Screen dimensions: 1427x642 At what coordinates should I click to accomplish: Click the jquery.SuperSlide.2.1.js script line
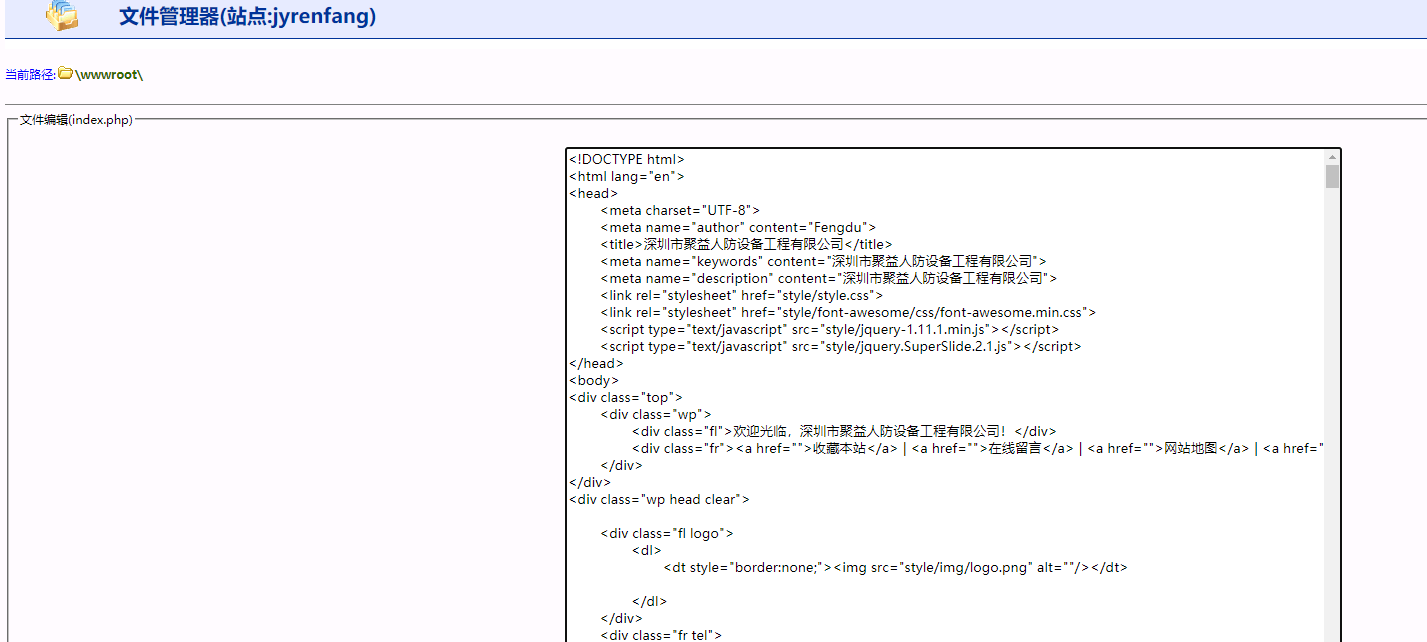(x=841, y=346)
